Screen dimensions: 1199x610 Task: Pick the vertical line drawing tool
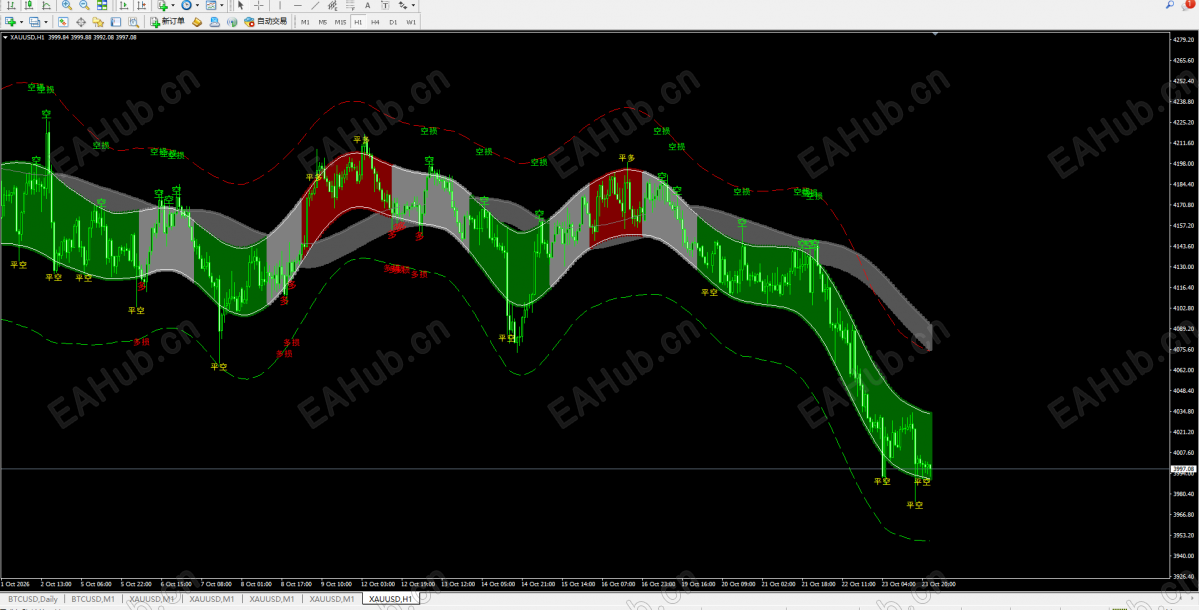[x=280, y=5]
